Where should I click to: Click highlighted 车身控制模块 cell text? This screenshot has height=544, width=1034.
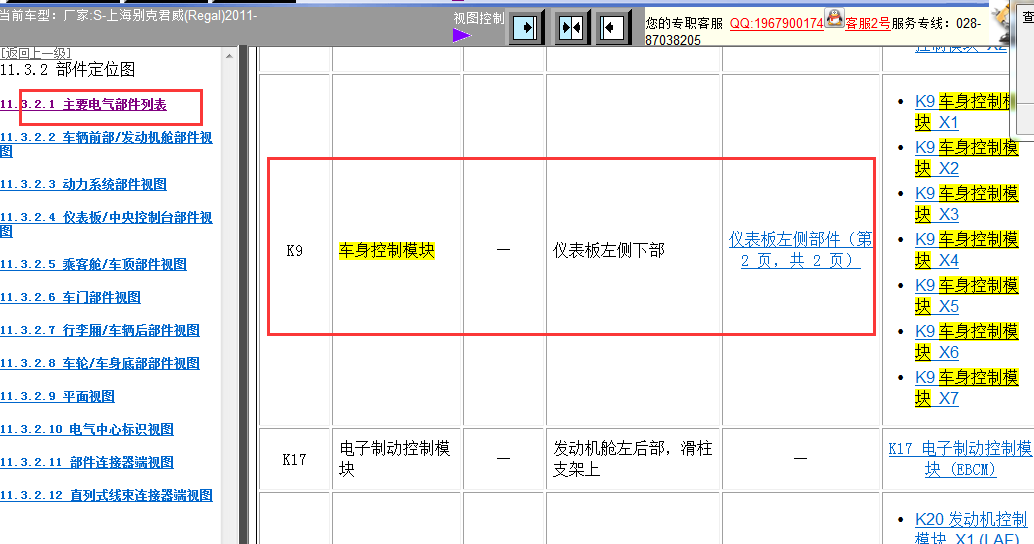[x=387, y=251]
